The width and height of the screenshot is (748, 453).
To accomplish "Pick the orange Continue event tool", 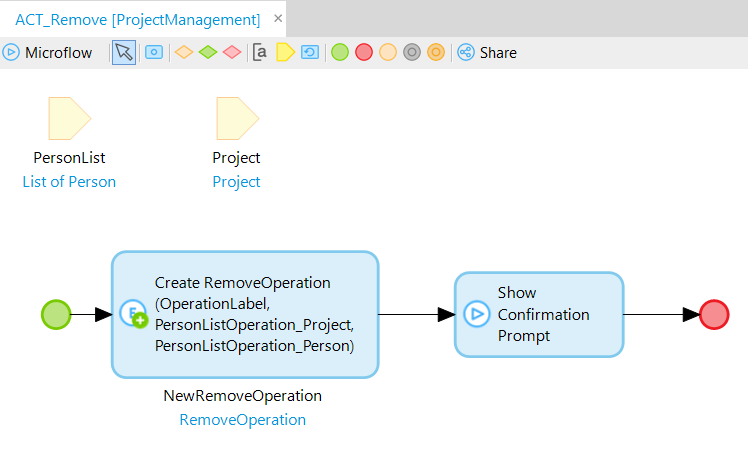I will click(x=436, y=52).
